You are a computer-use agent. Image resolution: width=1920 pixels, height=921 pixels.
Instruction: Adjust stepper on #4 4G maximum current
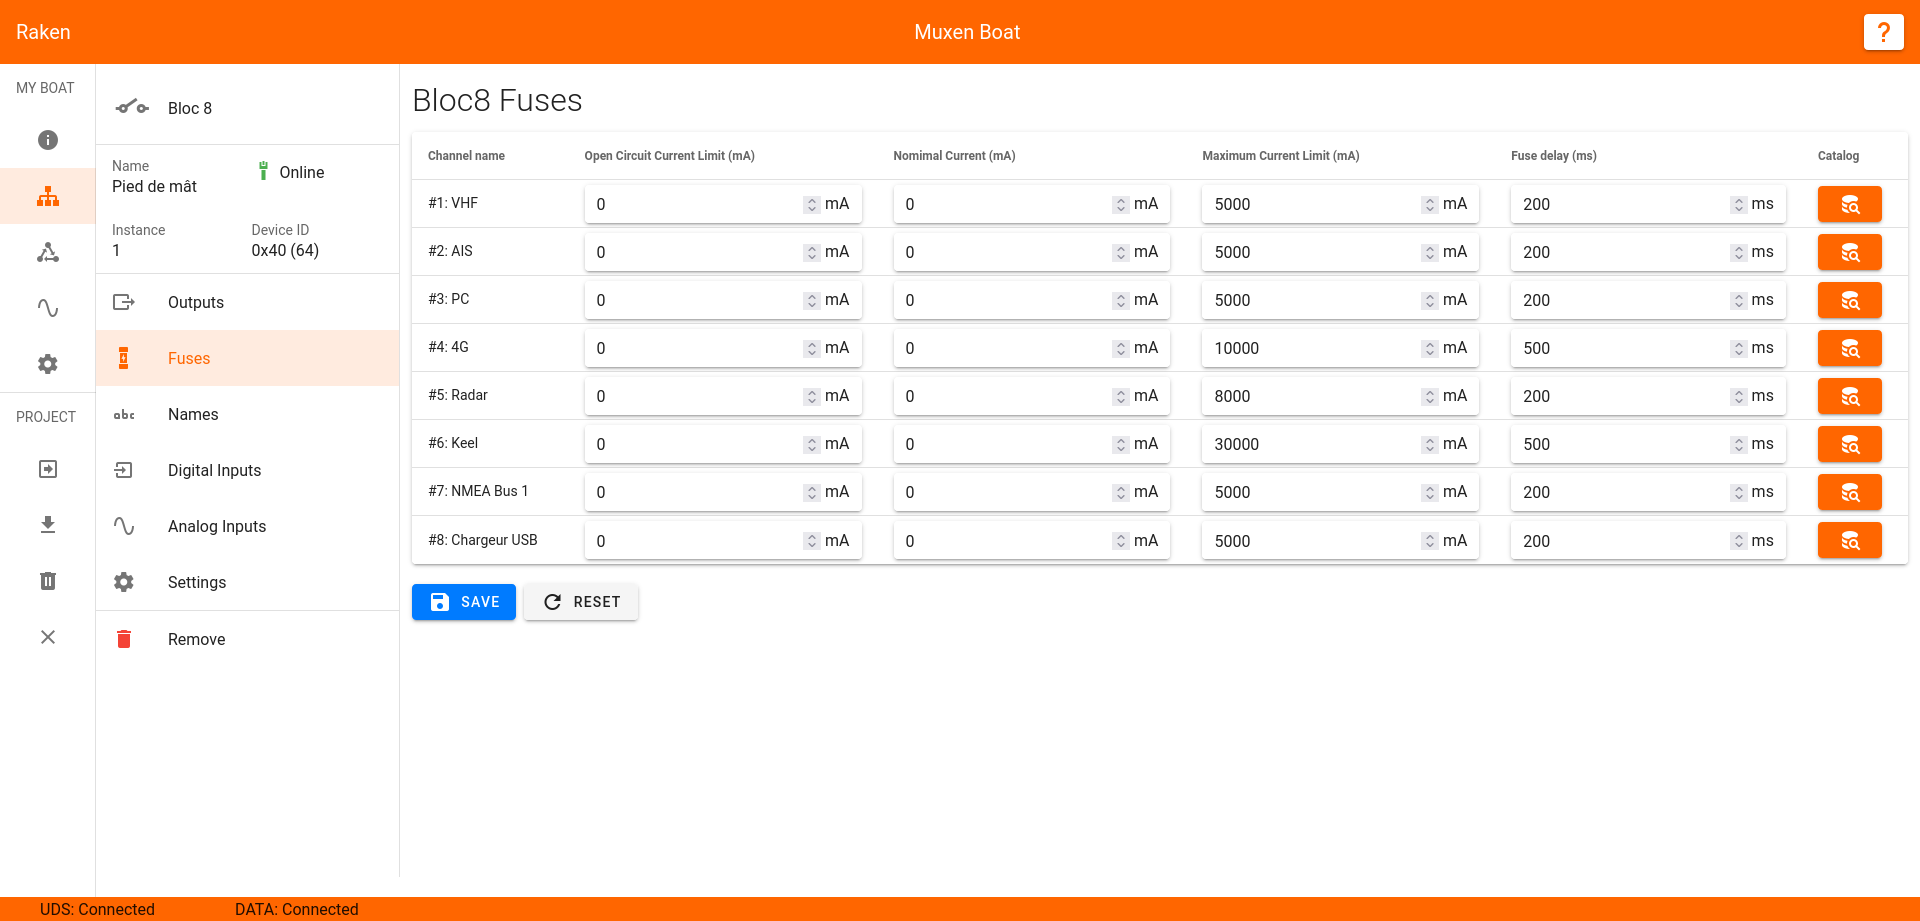click(x=1429, y=348)
